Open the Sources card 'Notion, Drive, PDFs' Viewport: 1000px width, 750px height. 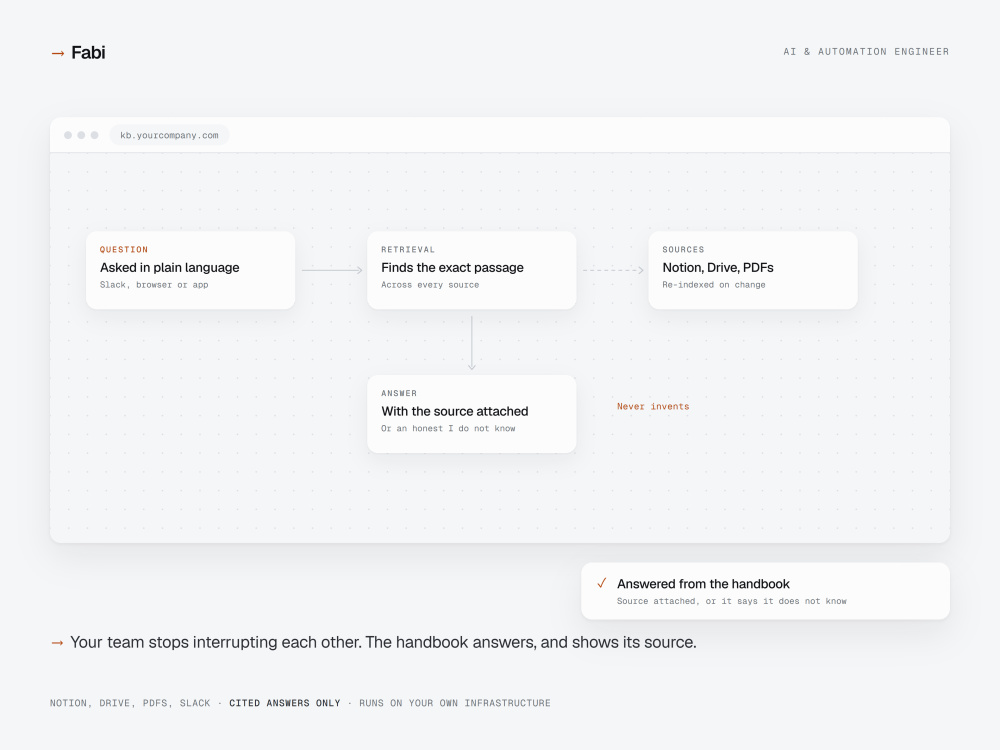coord(753,270)
